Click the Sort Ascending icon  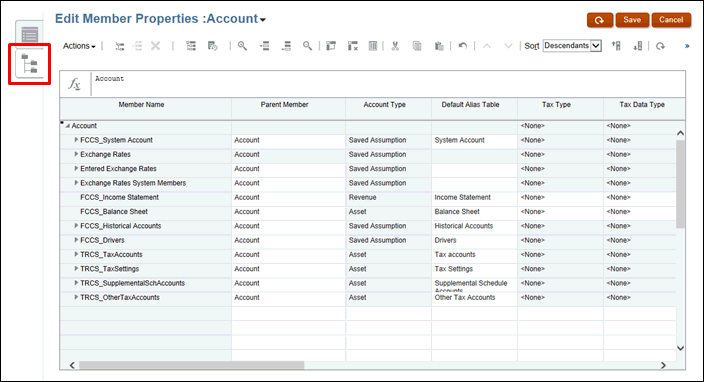tap(616, 46)
